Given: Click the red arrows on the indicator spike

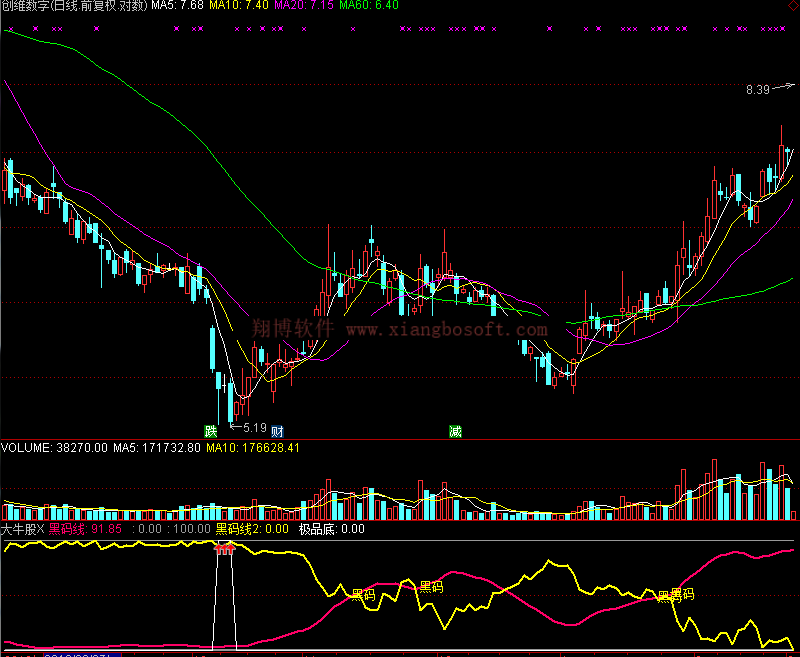Looking at the screenshot, I should tap(224, 549).
